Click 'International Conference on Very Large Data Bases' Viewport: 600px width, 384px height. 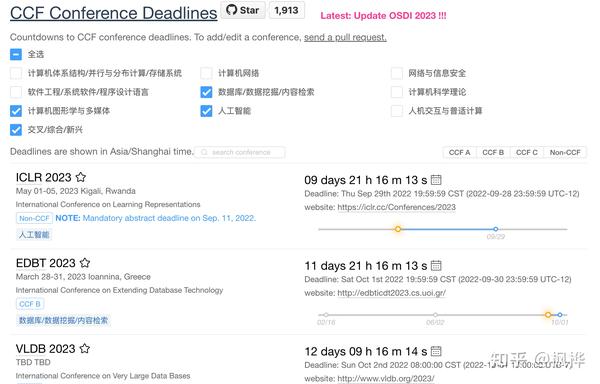click(x=103, y=376)
